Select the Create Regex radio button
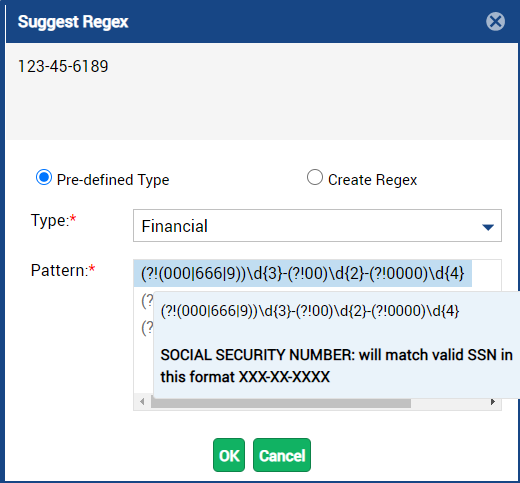Screen dimensions: 520x483 point(315,177)
